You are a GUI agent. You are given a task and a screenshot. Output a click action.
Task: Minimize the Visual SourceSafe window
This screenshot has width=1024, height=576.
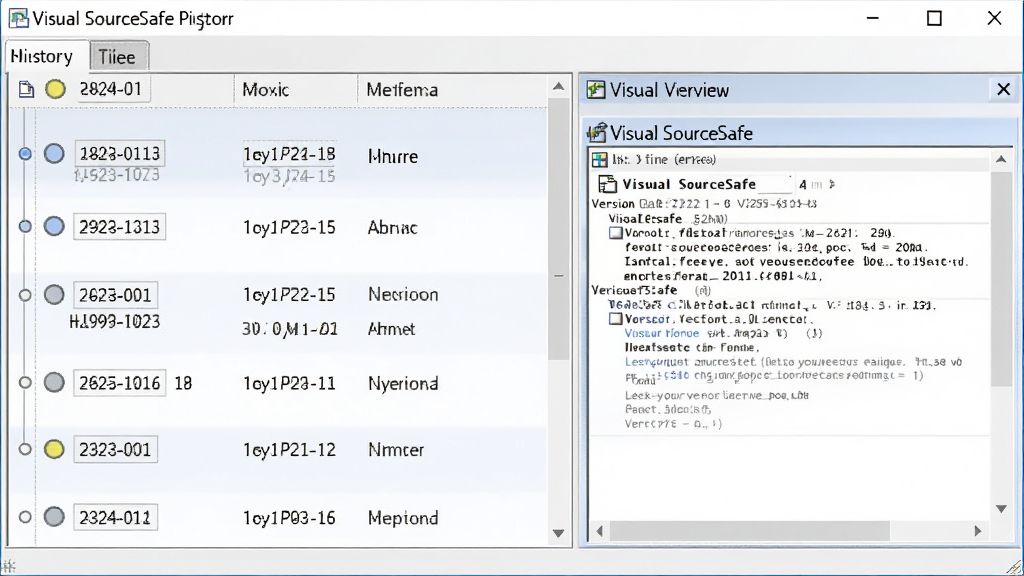(x=872, y=18)
